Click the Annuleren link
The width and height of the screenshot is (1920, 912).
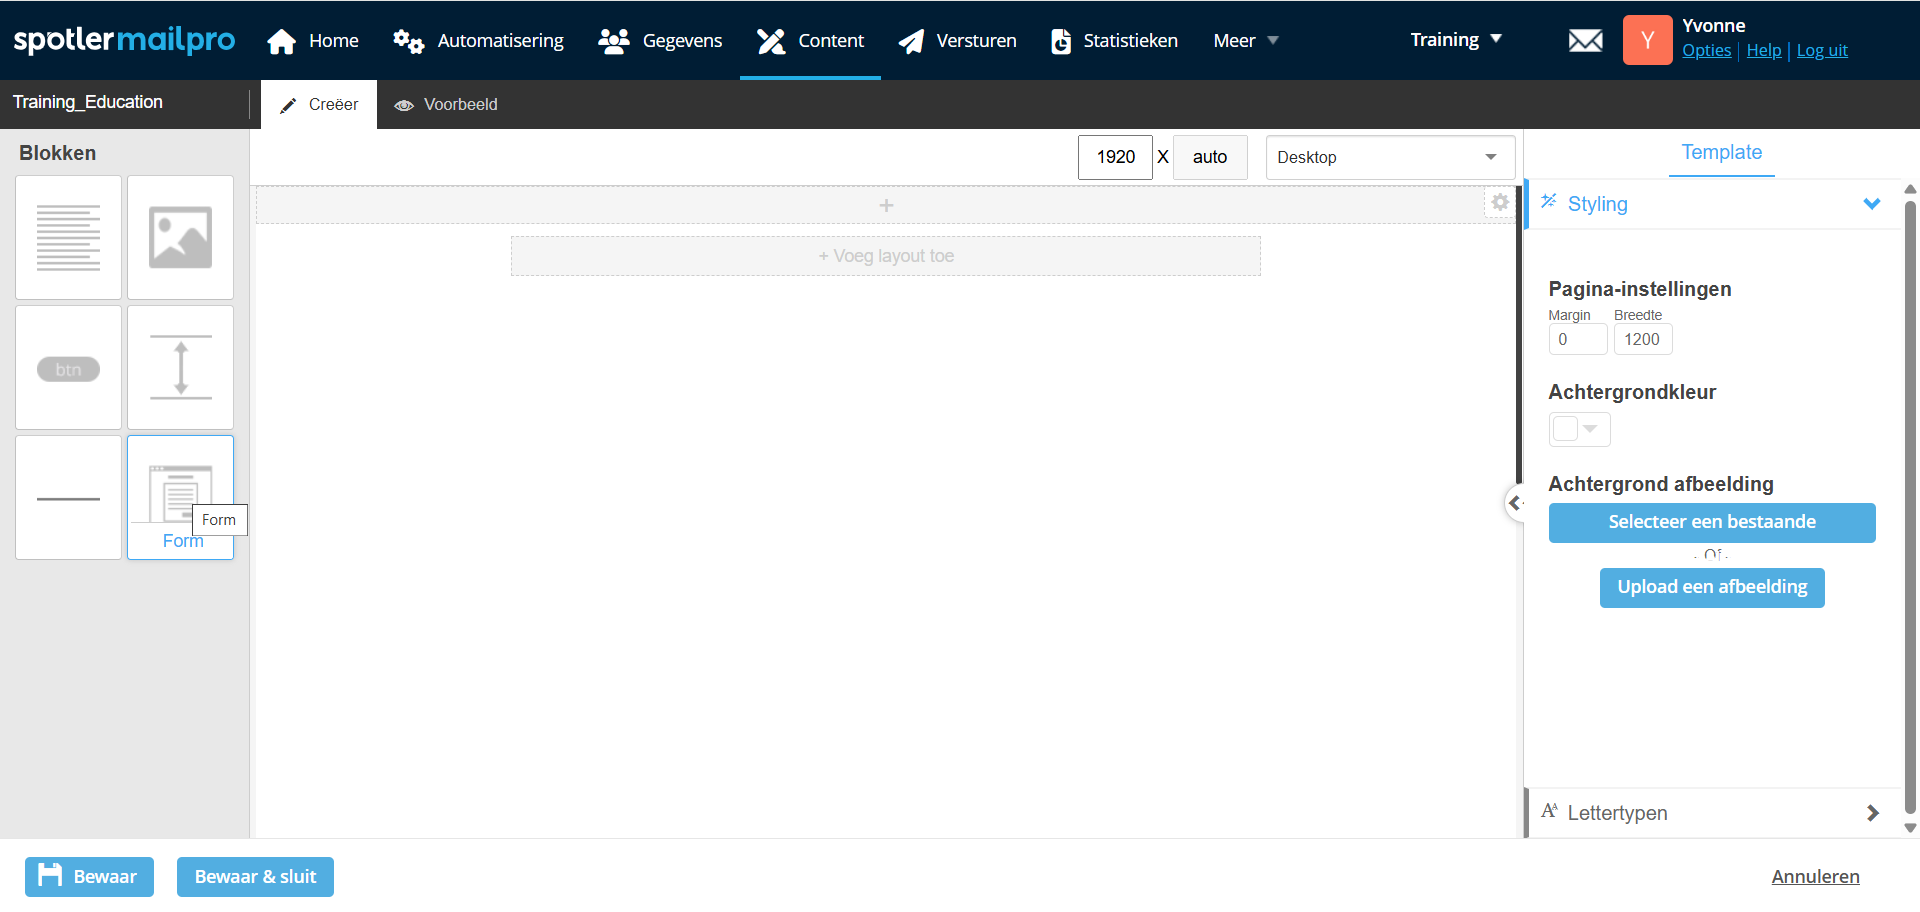1815,877
